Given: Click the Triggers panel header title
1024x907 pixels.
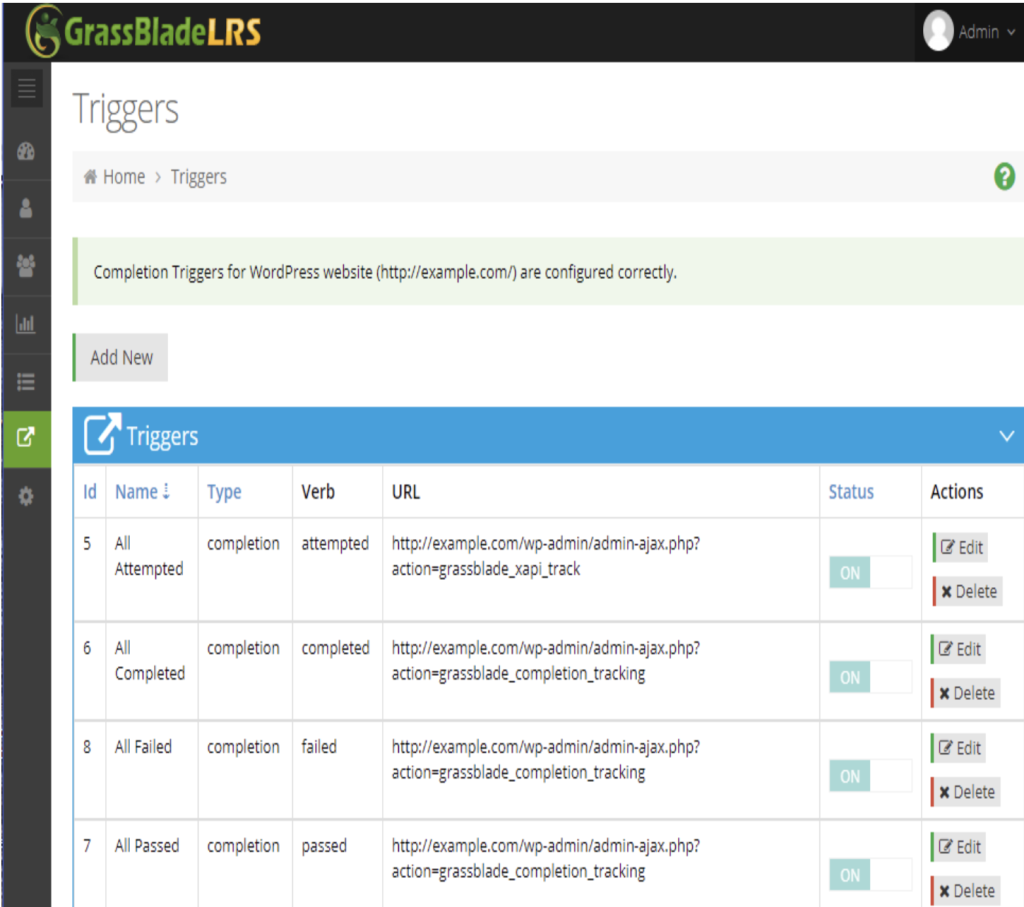Looking at the screenshot, I should click(162, 436).
